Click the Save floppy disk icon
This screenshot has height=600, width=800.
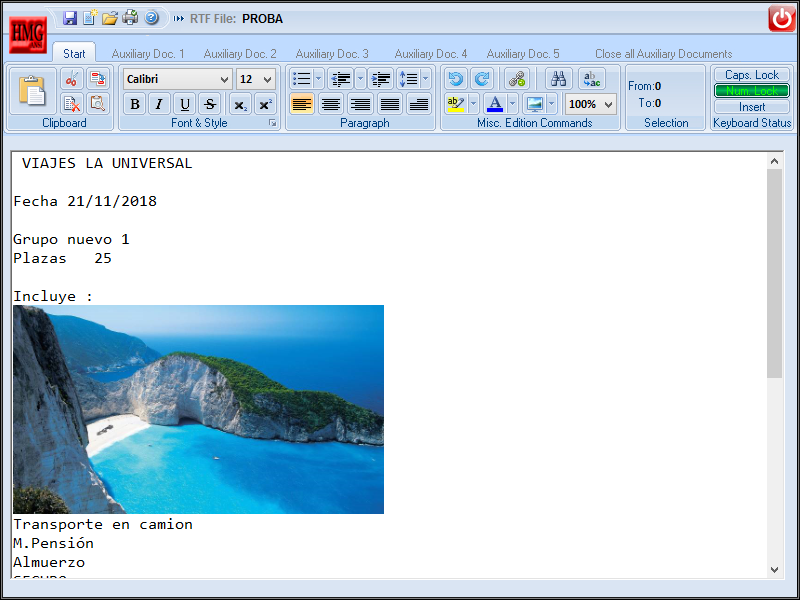click(70, 18)
